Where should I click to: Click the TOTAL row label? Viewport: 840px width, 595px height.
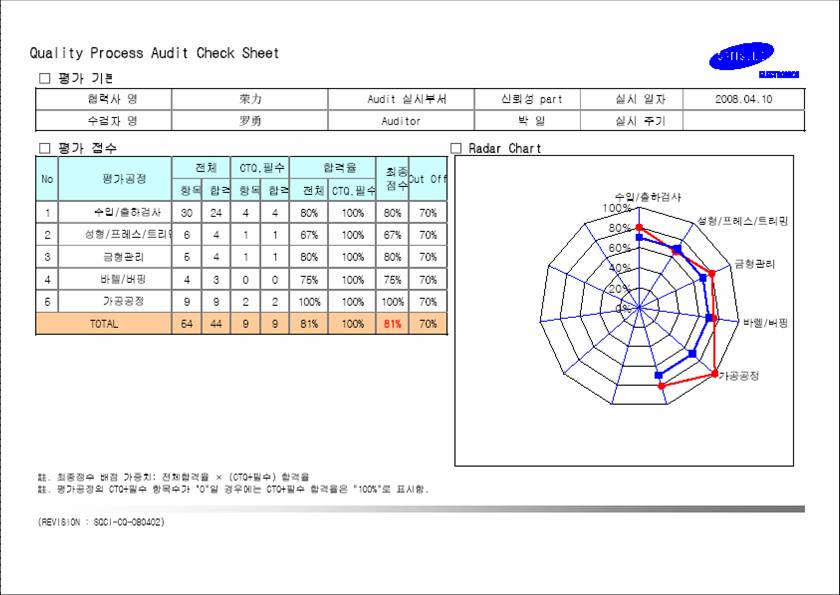point(104,324)
